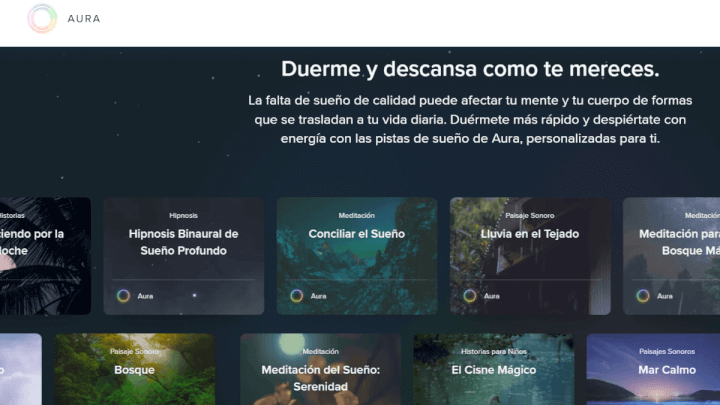Image resolution: width=720 pixels, height=405 pixels.
Task: Click the Paisaje Sonoro label above Lluvia en el Tejado
Action: coord(530,215)
